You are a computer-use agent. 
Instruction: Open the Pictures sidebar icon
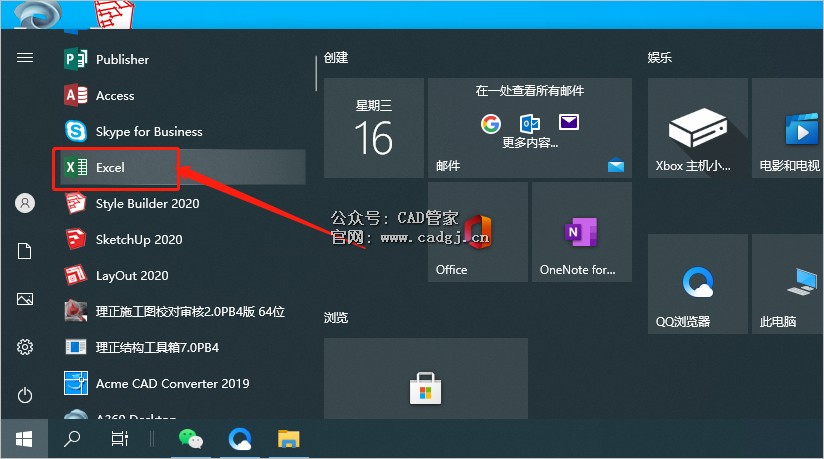click(25, 299)
